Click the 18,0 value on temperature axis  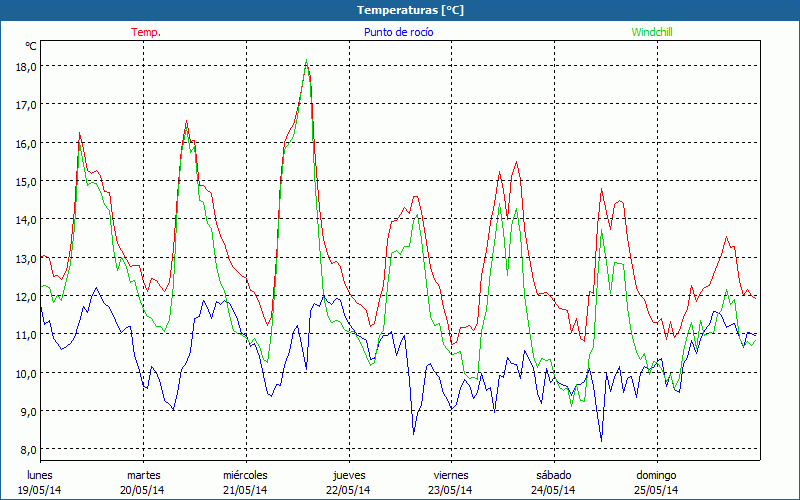[x=26, y=66]
